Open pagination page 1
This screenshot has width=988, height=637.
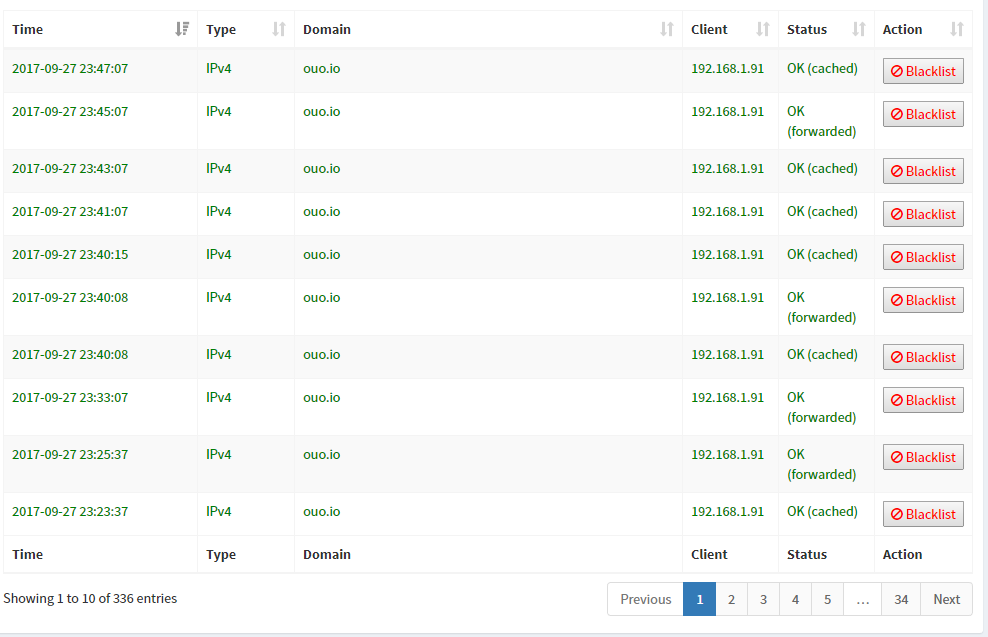coord(699,599)
